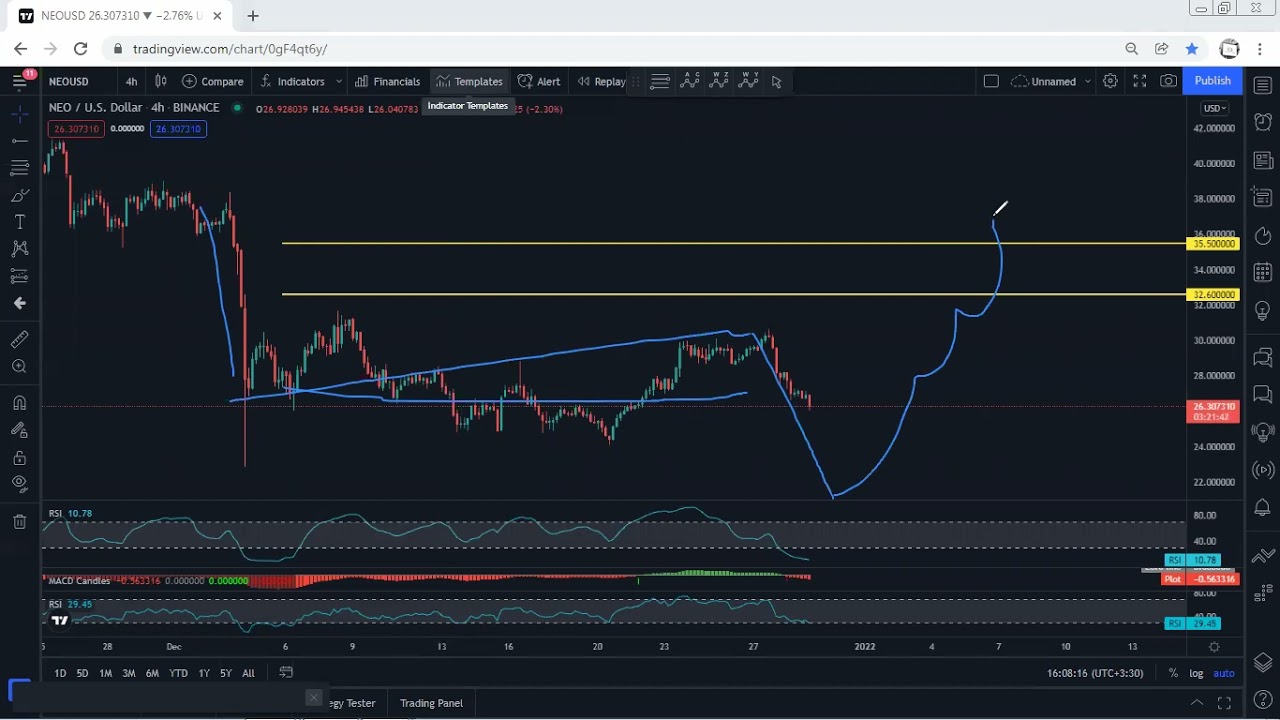The height and width of the screenshot is (720, 1280).
Task: Select the brush drawing tool
Action: coord(19,195)
